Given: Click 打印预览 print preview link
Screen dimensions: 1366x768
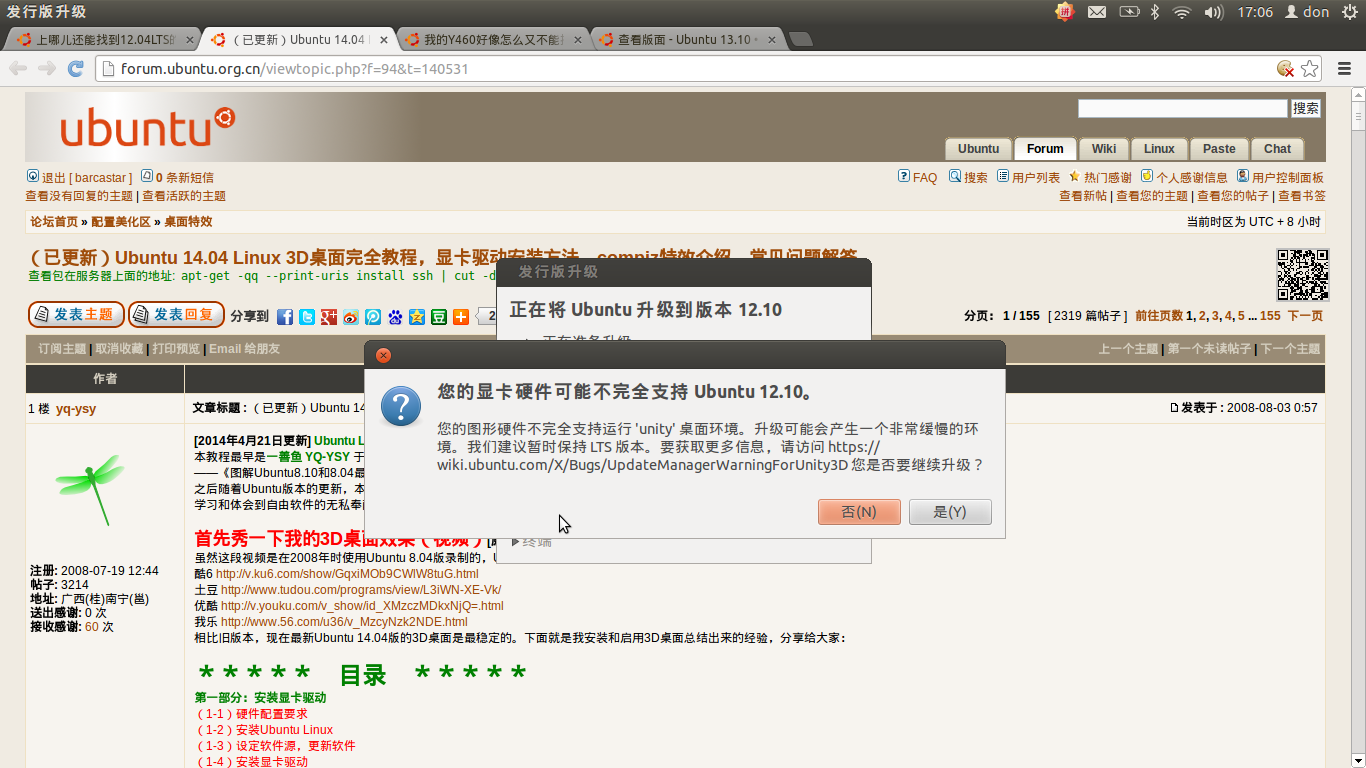Looking at the screenshot, I should pyautogui.click(x=176, y=349).
